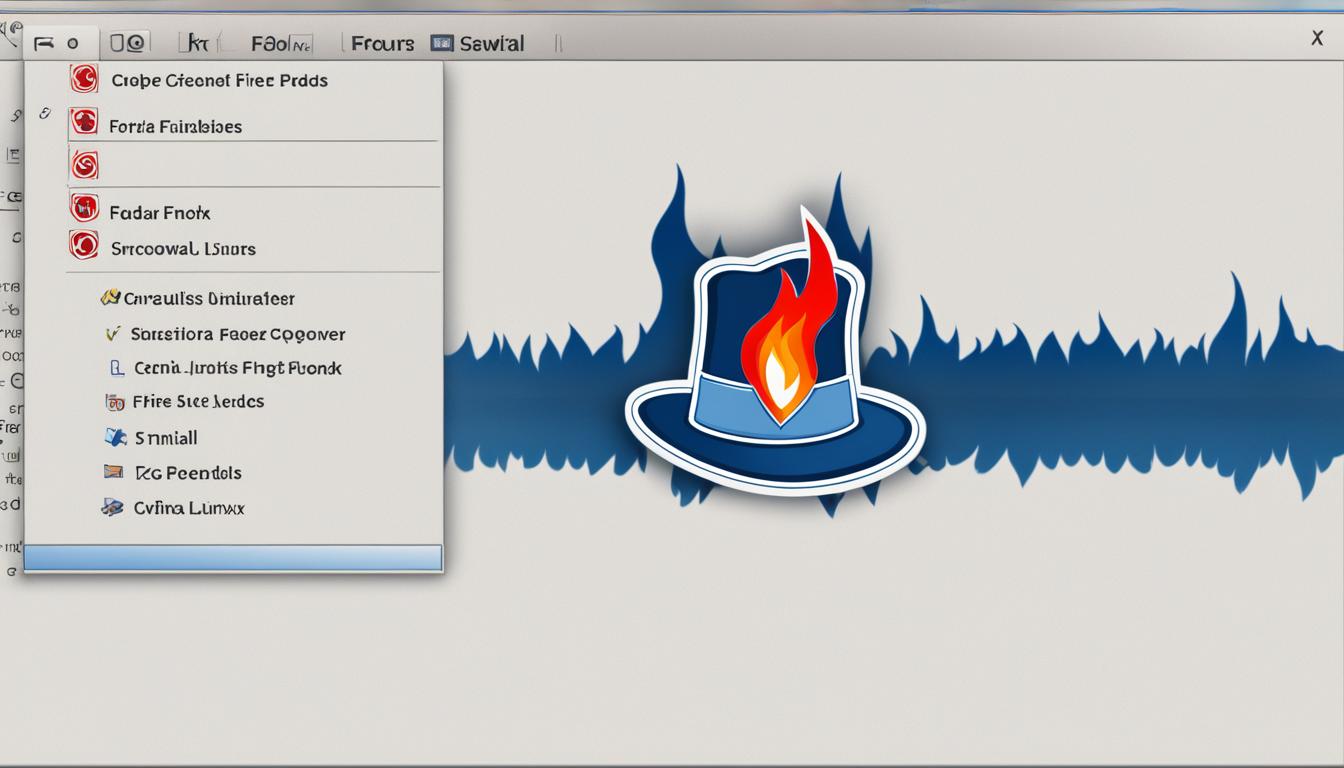This screenshot has height=768, width=1344.
Task: Click the red circular icon next to Srtcoowal Lsnurs
Action: click(85, 248)
